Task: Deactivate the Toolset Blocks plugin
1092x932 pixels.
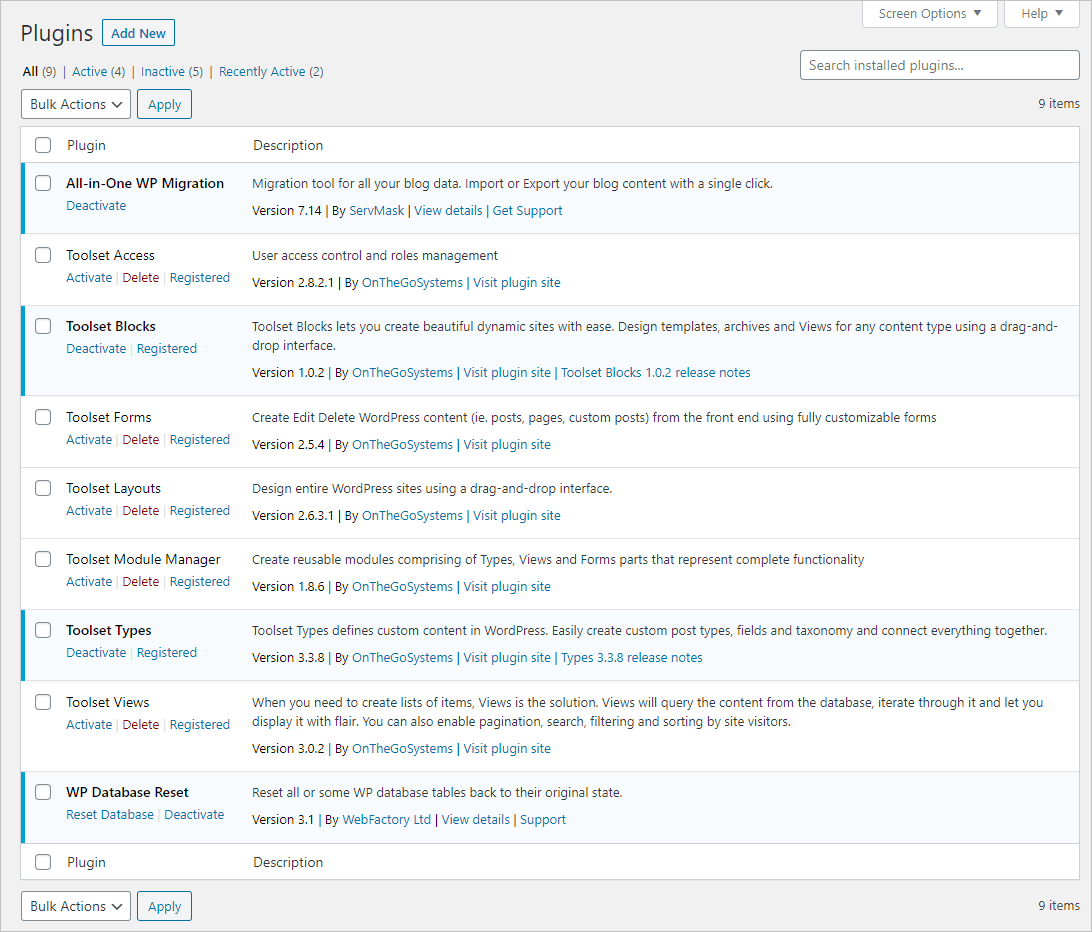Action: coord(96,348)
